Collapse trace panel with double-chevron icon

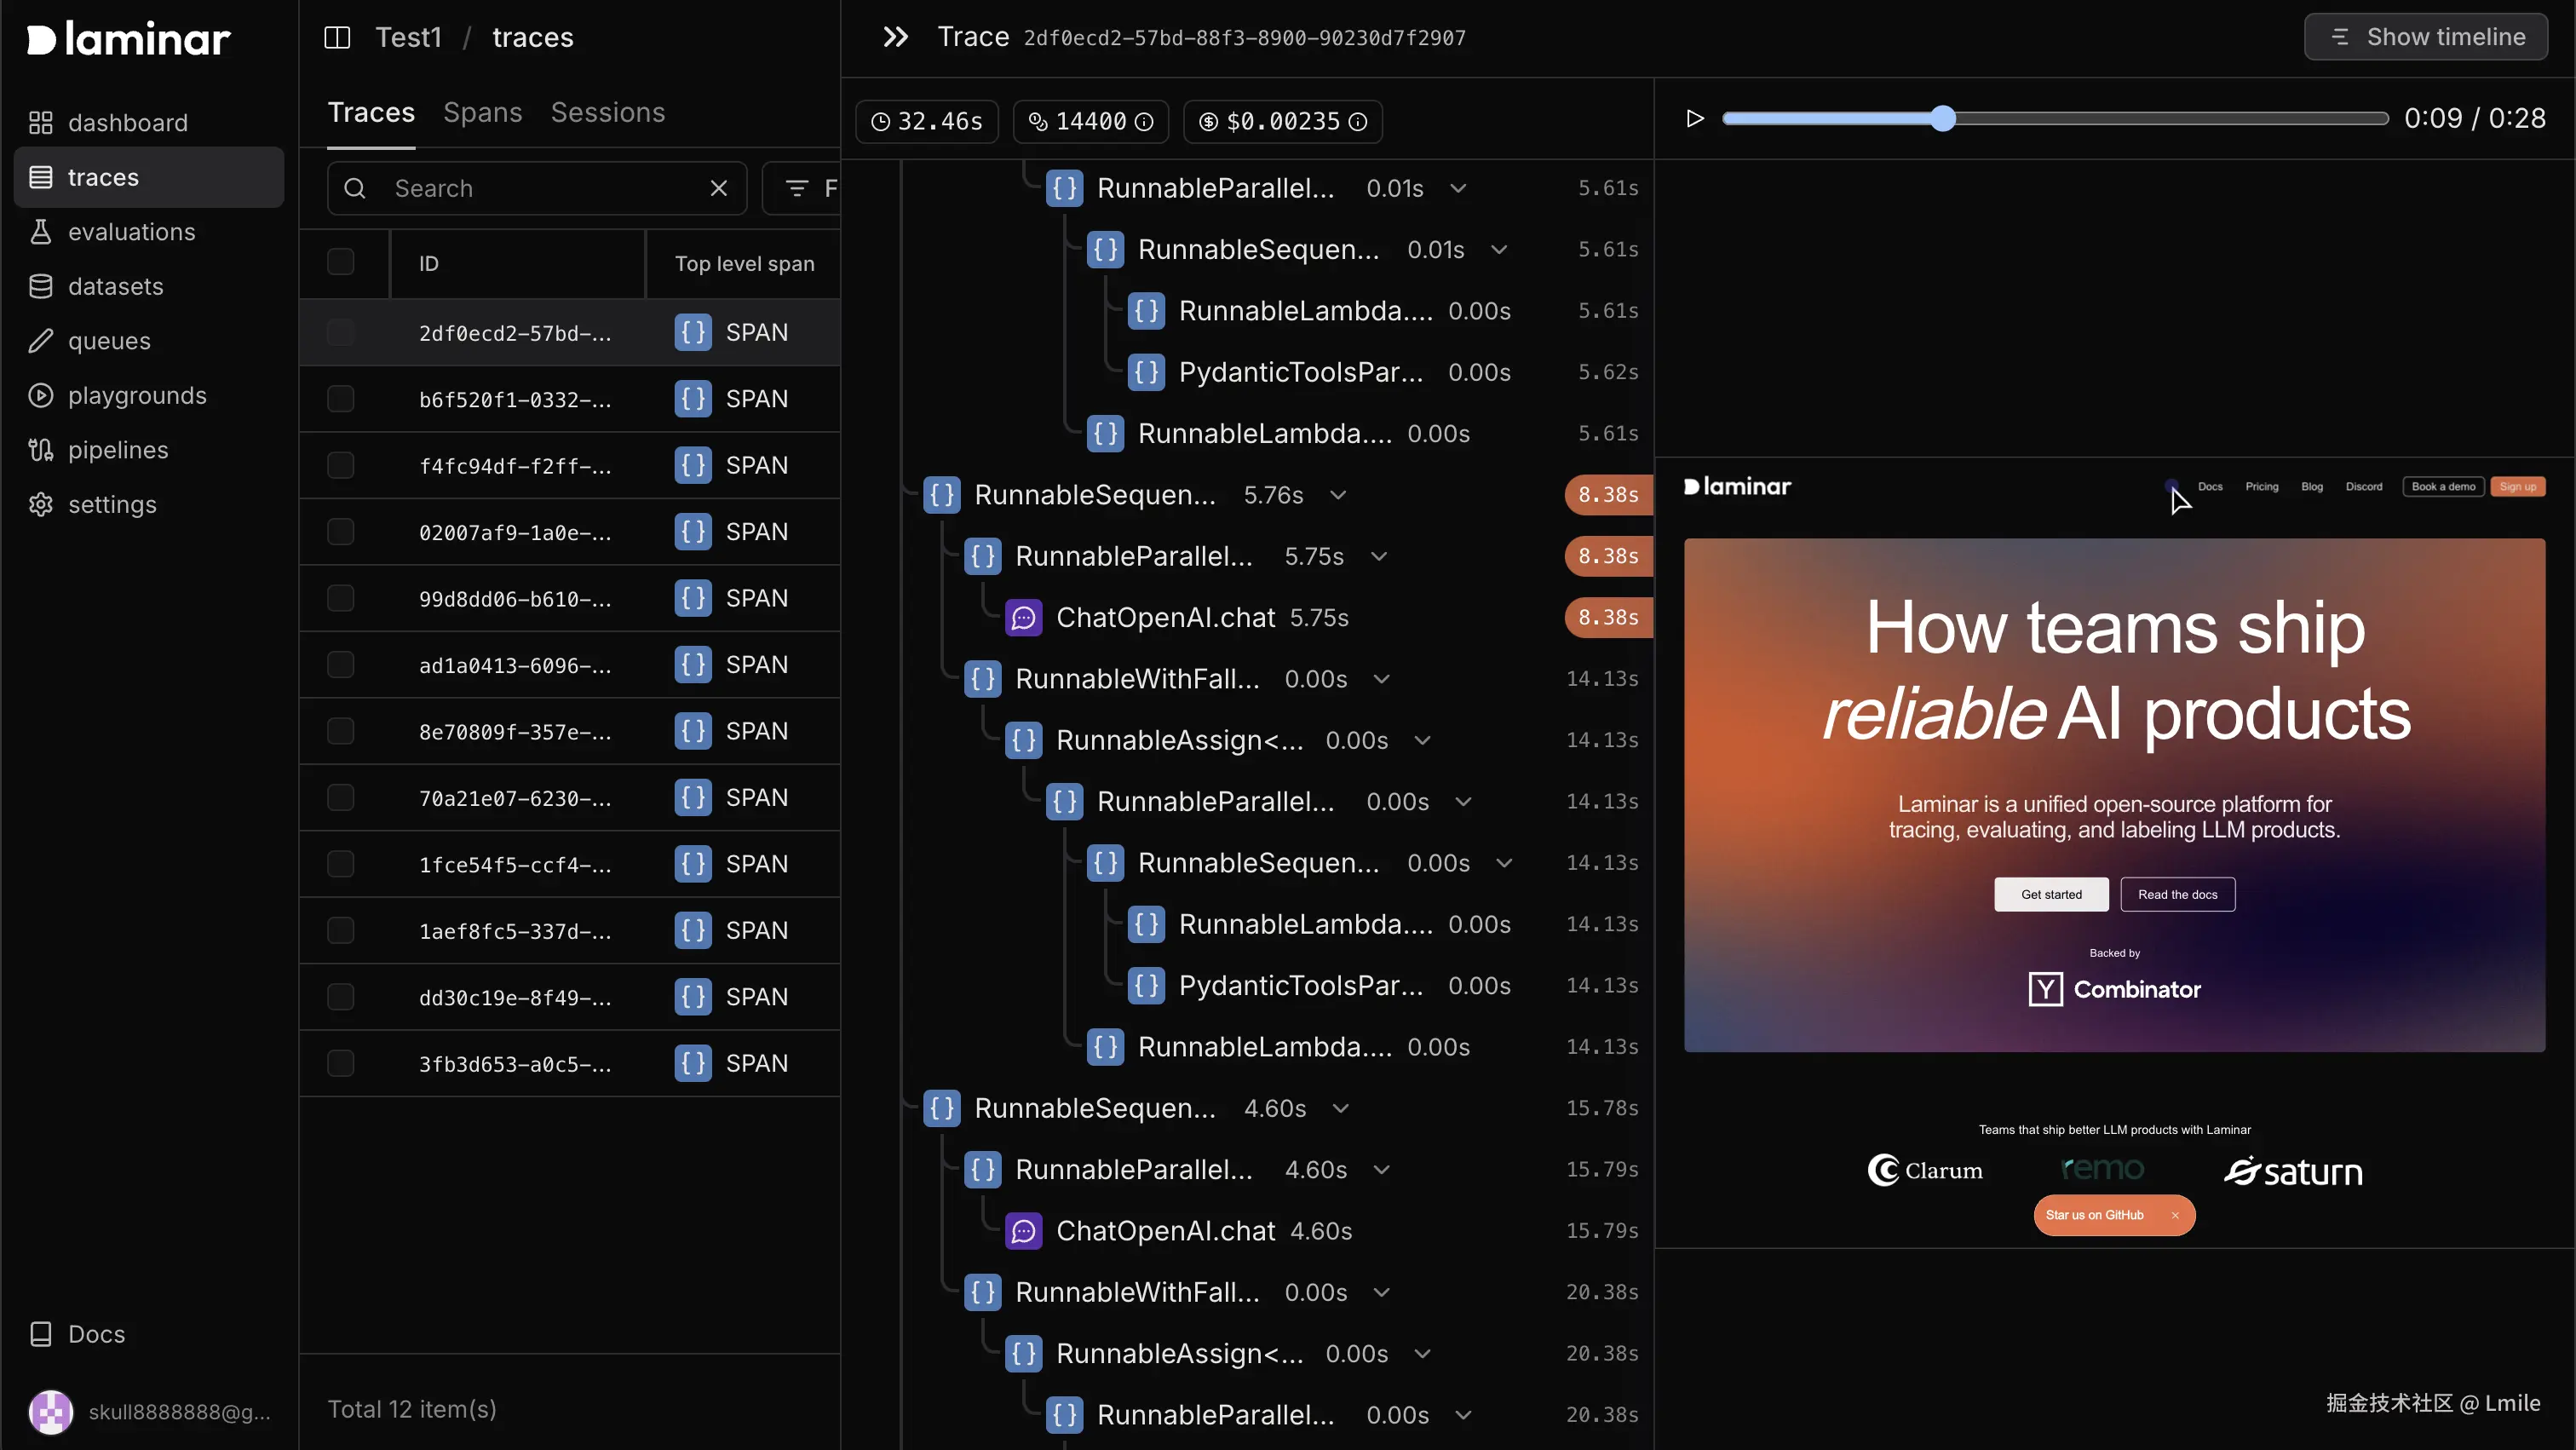pyautogui.click(x=895, y=38)
